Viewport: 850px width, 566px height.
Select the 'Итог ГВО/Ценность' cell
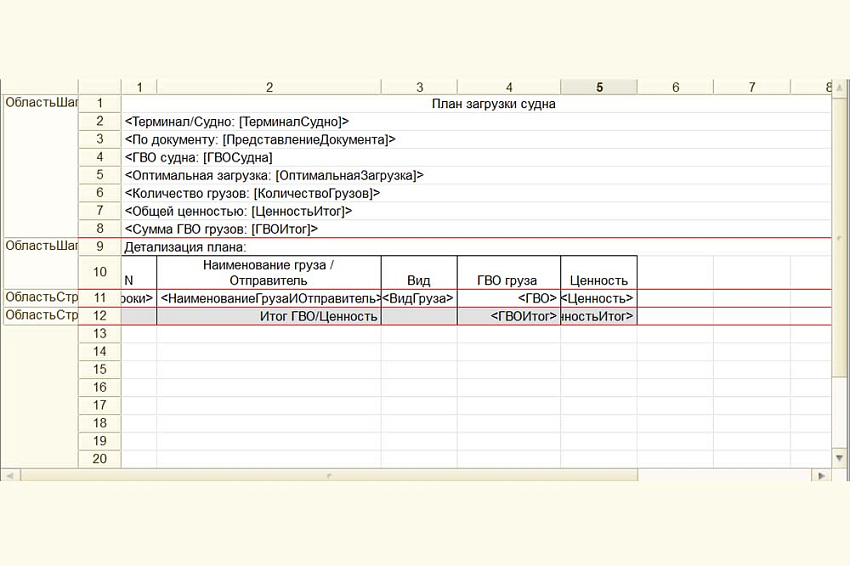point(268,316)
